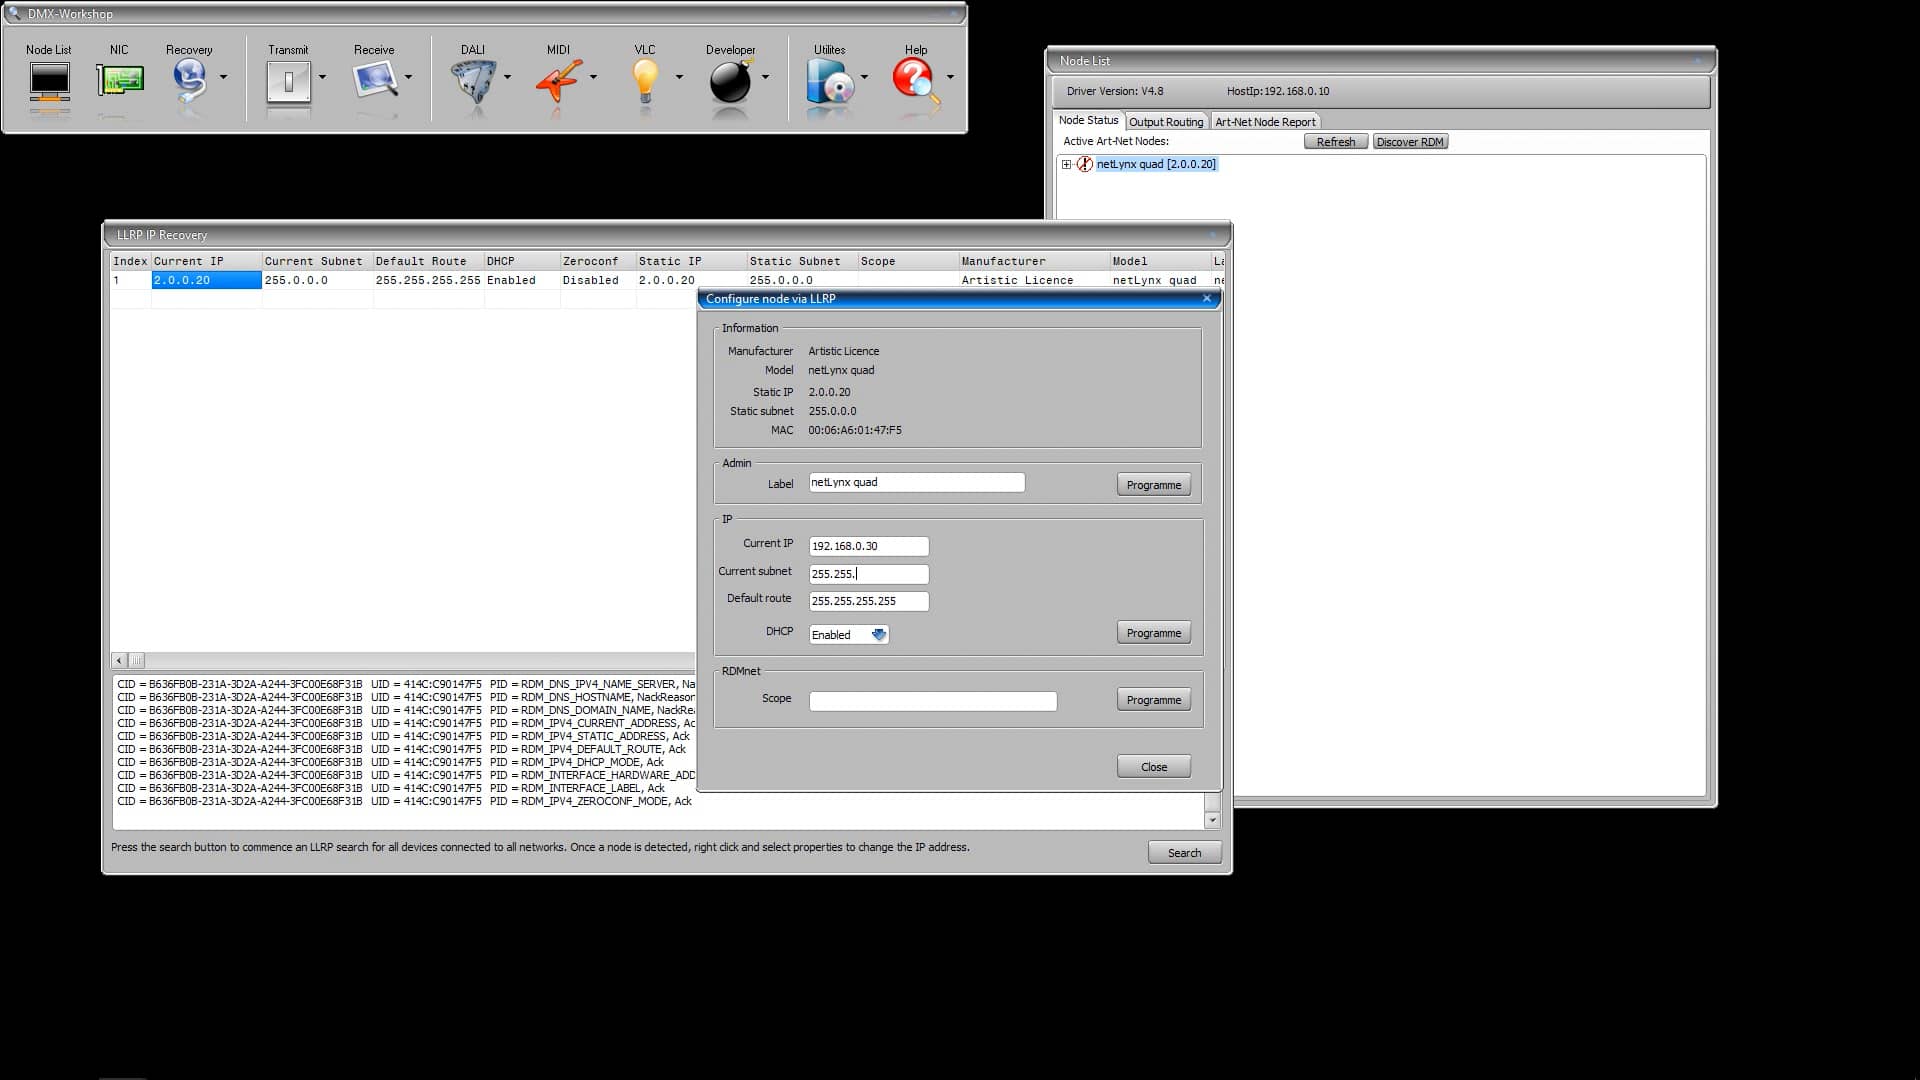Launch the DALI tool

click(x=472, y=82)
